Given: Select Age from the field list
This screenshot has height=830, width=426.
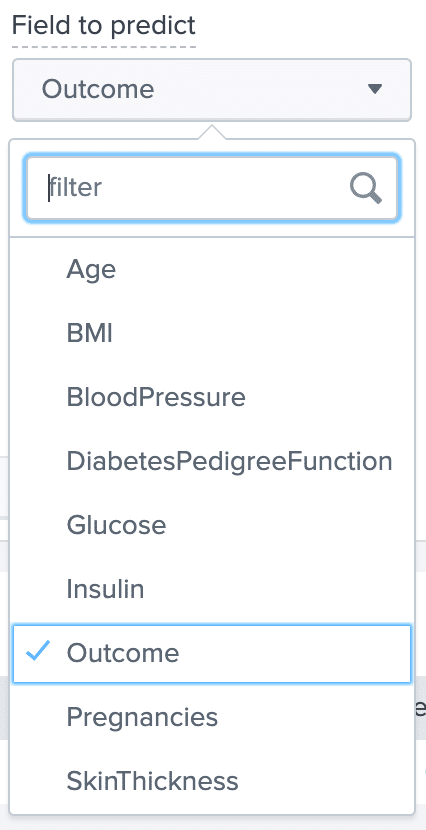Looking at the screenshot, I should tap(212, 270).
